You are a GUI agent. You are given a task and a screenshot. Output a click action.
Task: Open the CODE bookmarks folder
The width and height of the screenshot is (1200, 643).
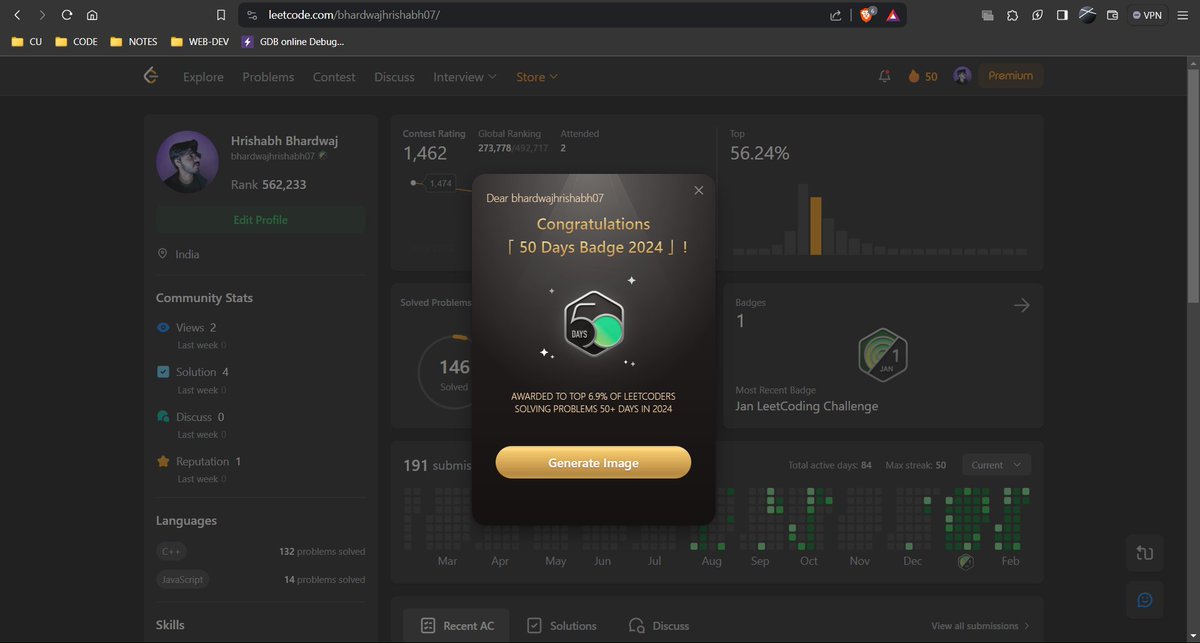click(x=77, y=42)
